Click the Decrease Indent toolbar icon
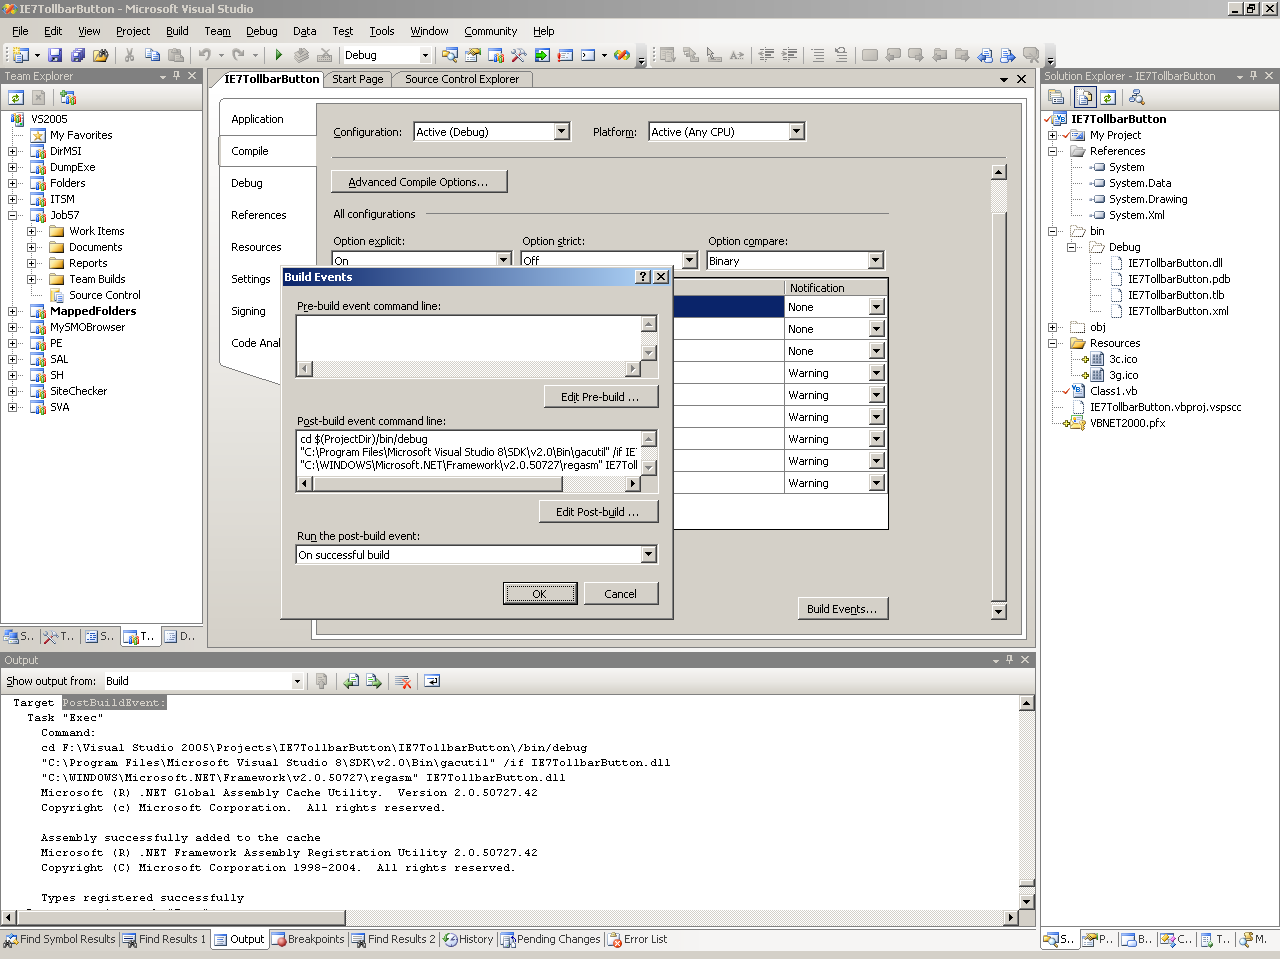This screenshot has width=1280, height=959. pyautogui.click(x=767, y=55)
